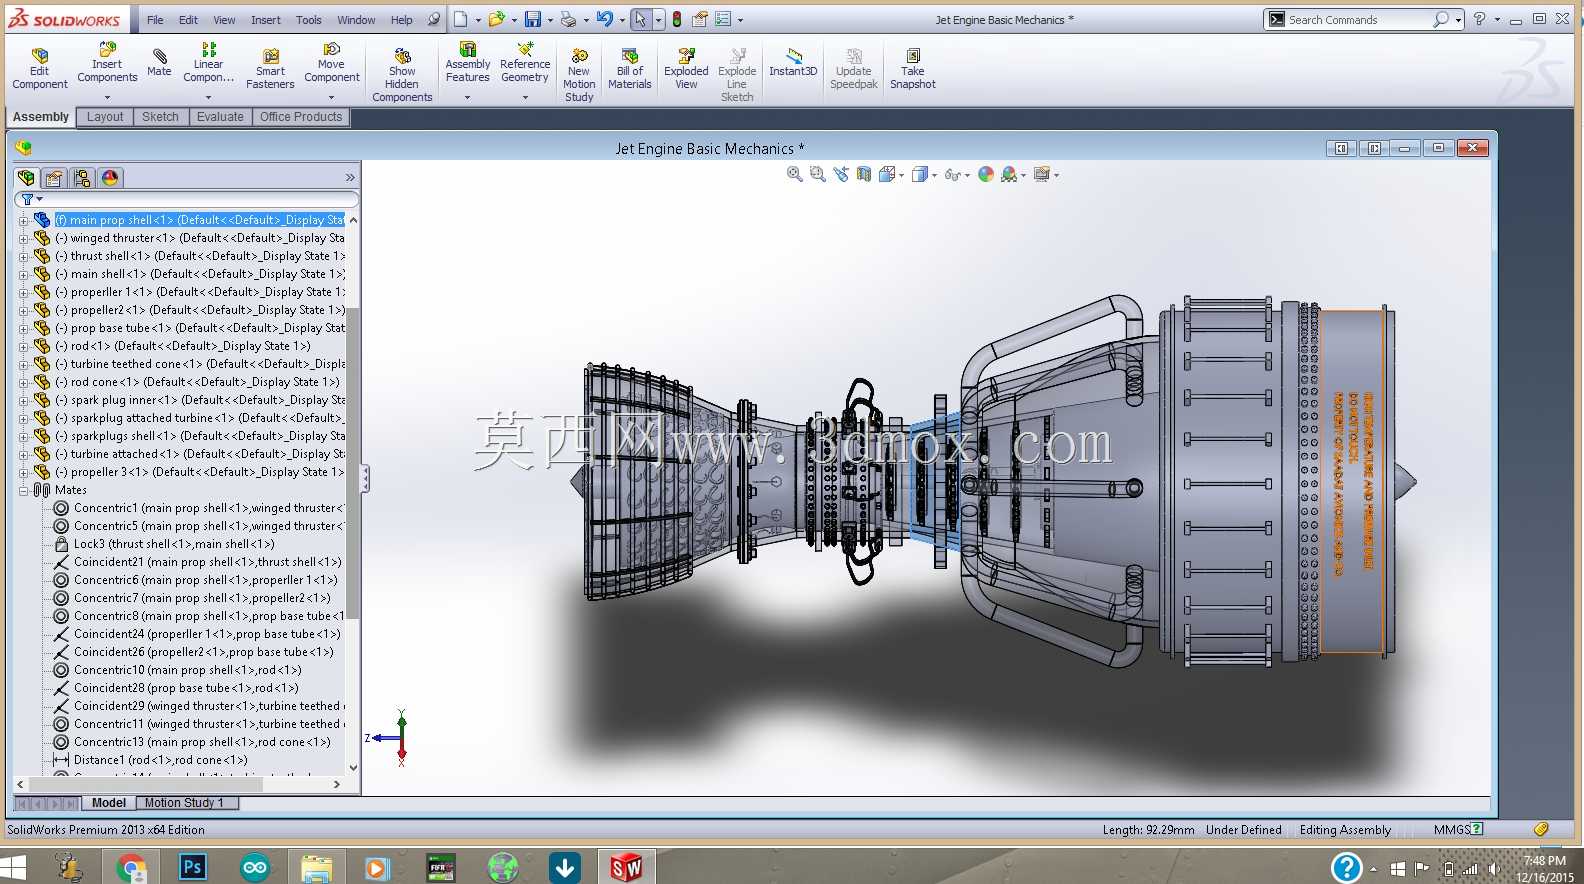Launch Instant3D tool

click(793, 62)
